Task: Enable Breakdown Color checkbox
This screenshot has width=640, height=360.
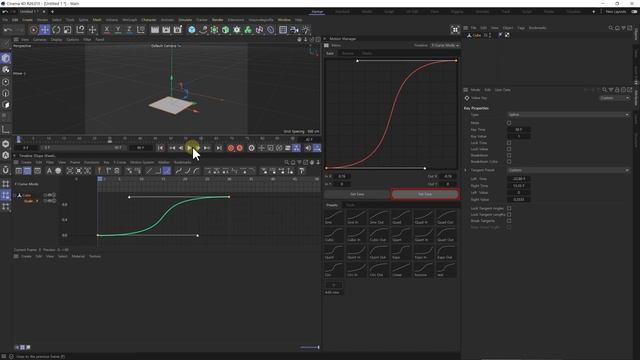Action: tap(509, 162)
